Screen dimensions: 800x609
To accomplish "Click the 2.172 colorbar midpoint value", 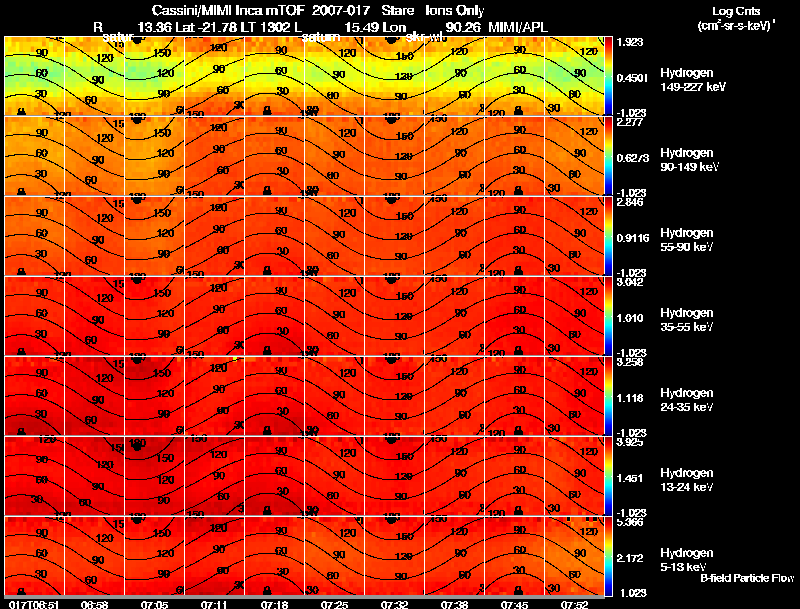I will (x=630, y=559).
